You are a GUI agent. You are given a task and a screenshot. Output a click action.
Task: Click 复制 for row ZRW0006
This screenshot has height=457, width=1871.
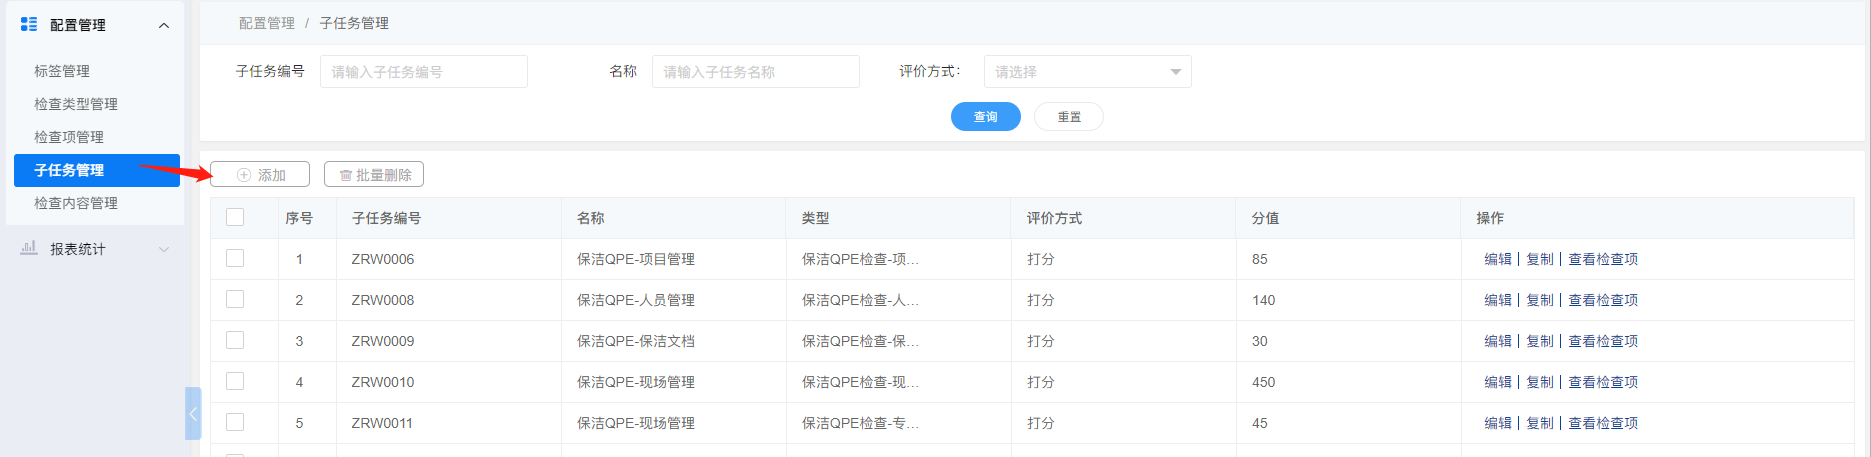[x=1540, y=259]
